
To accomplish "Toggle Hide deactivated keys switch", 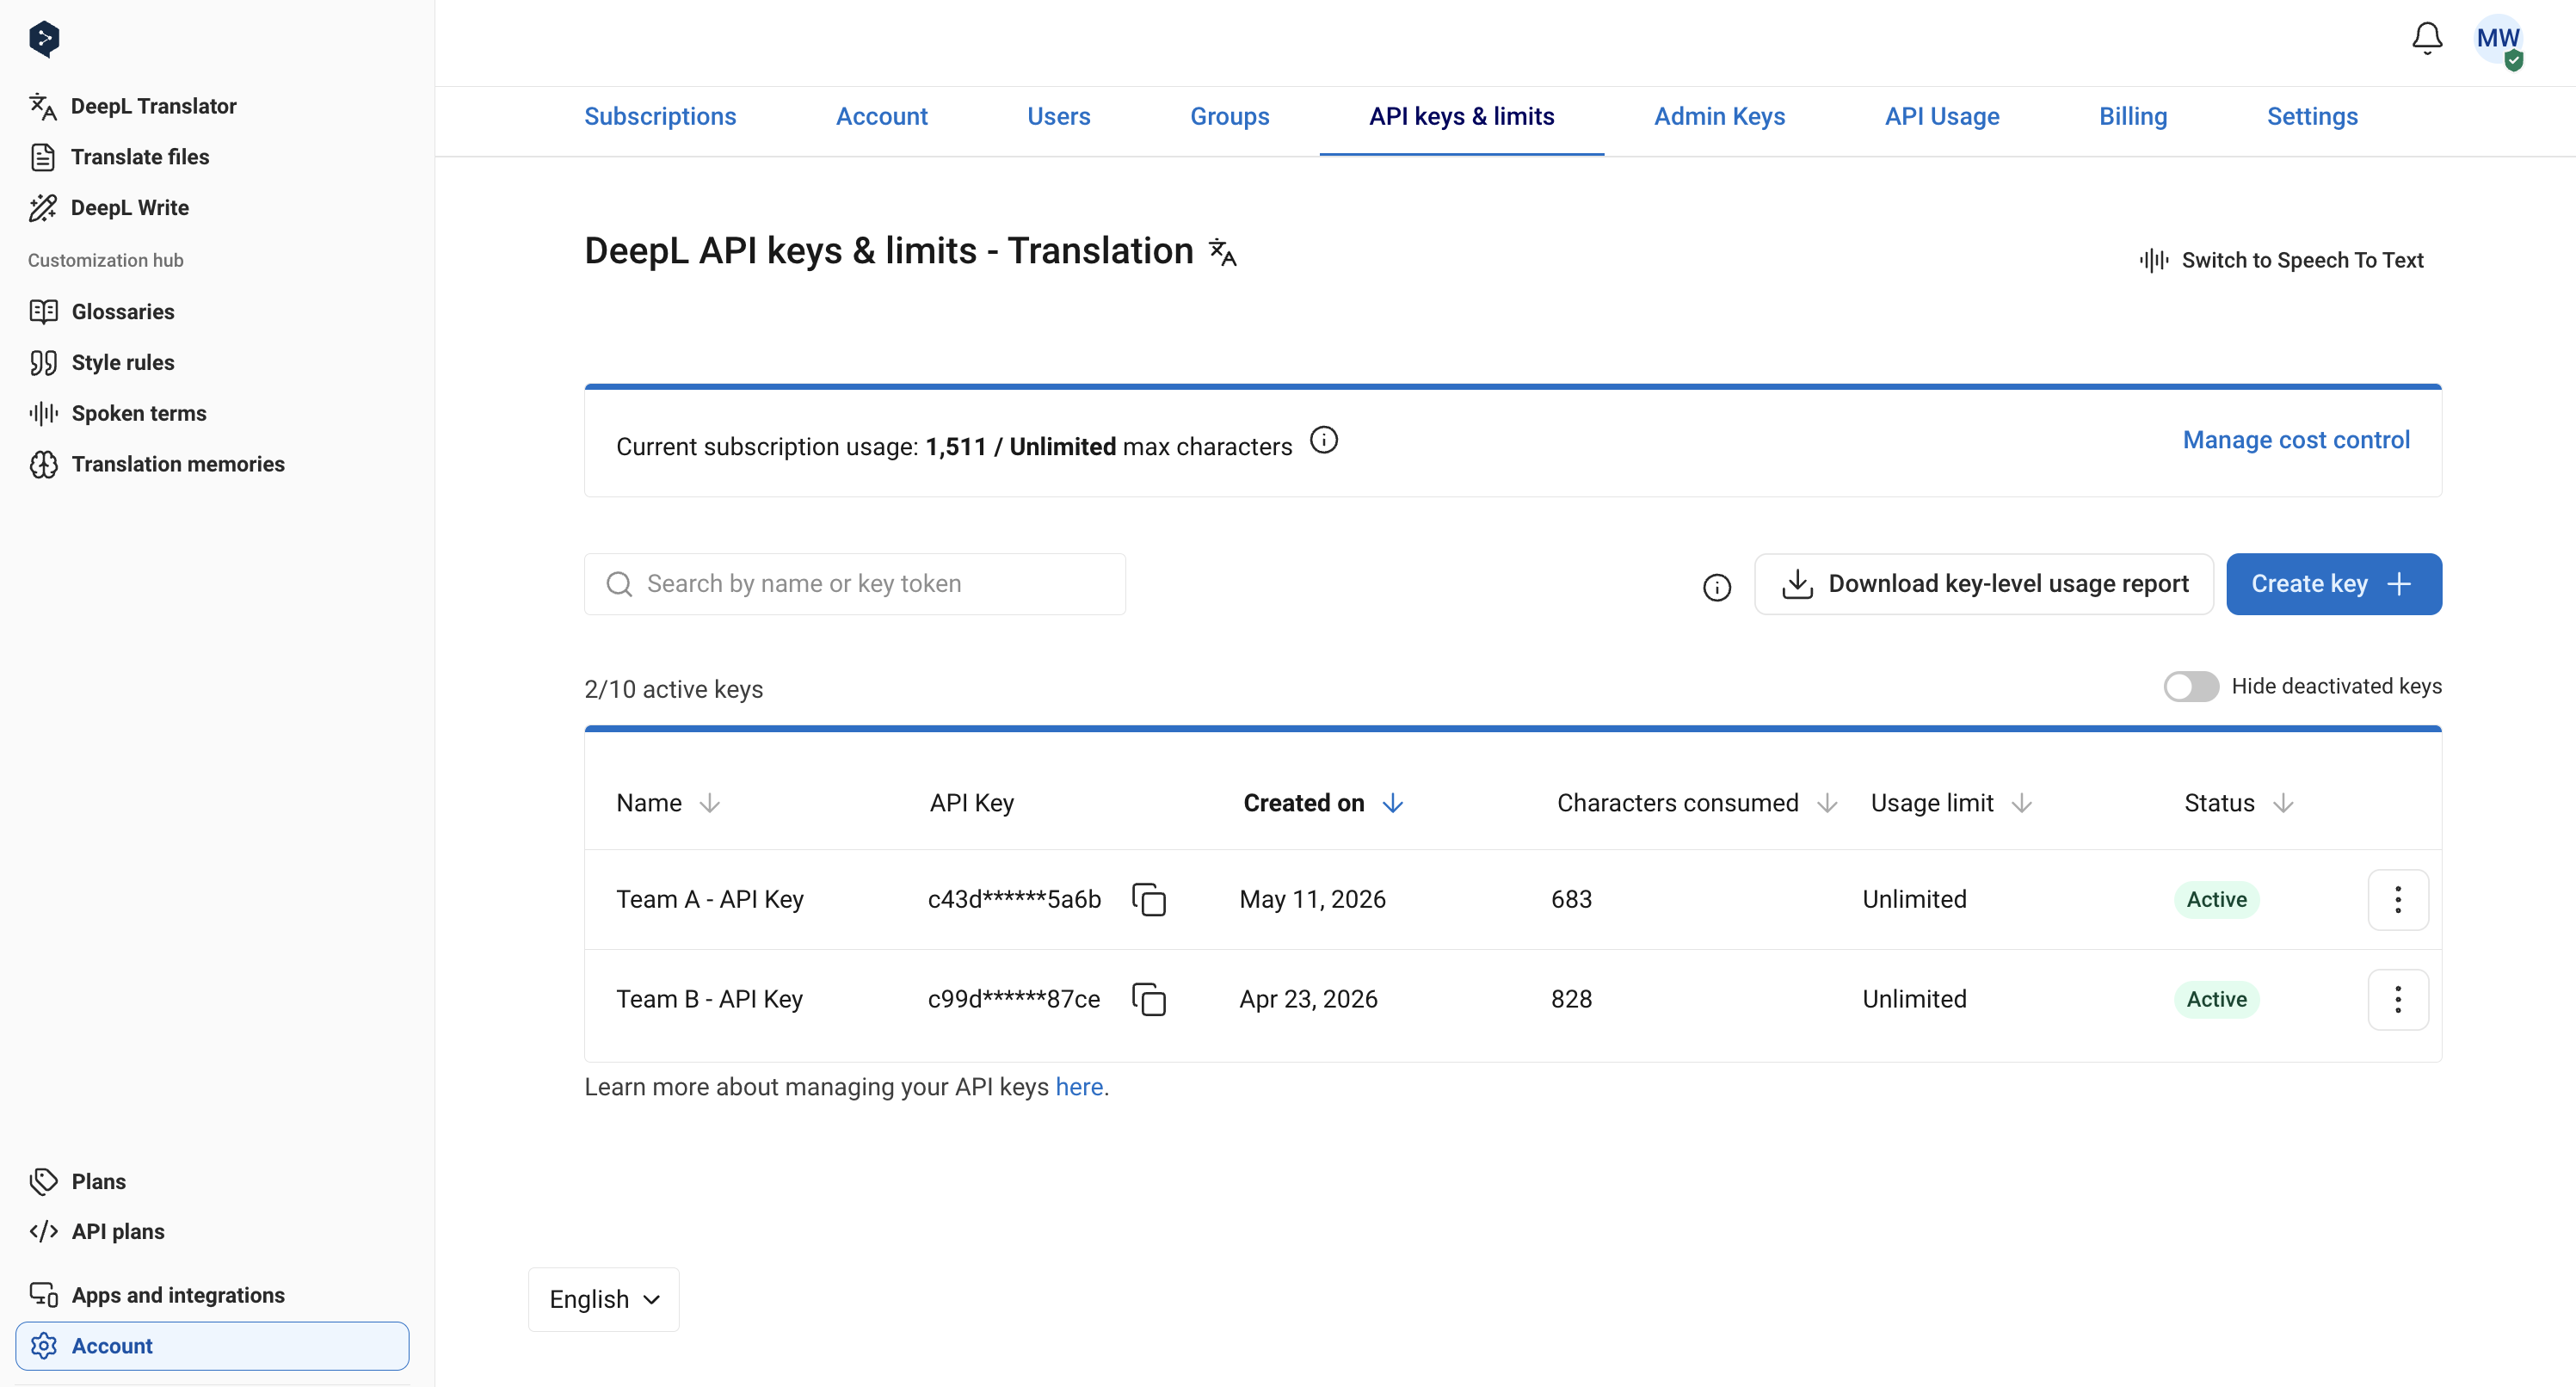I will coord(2191,687).
